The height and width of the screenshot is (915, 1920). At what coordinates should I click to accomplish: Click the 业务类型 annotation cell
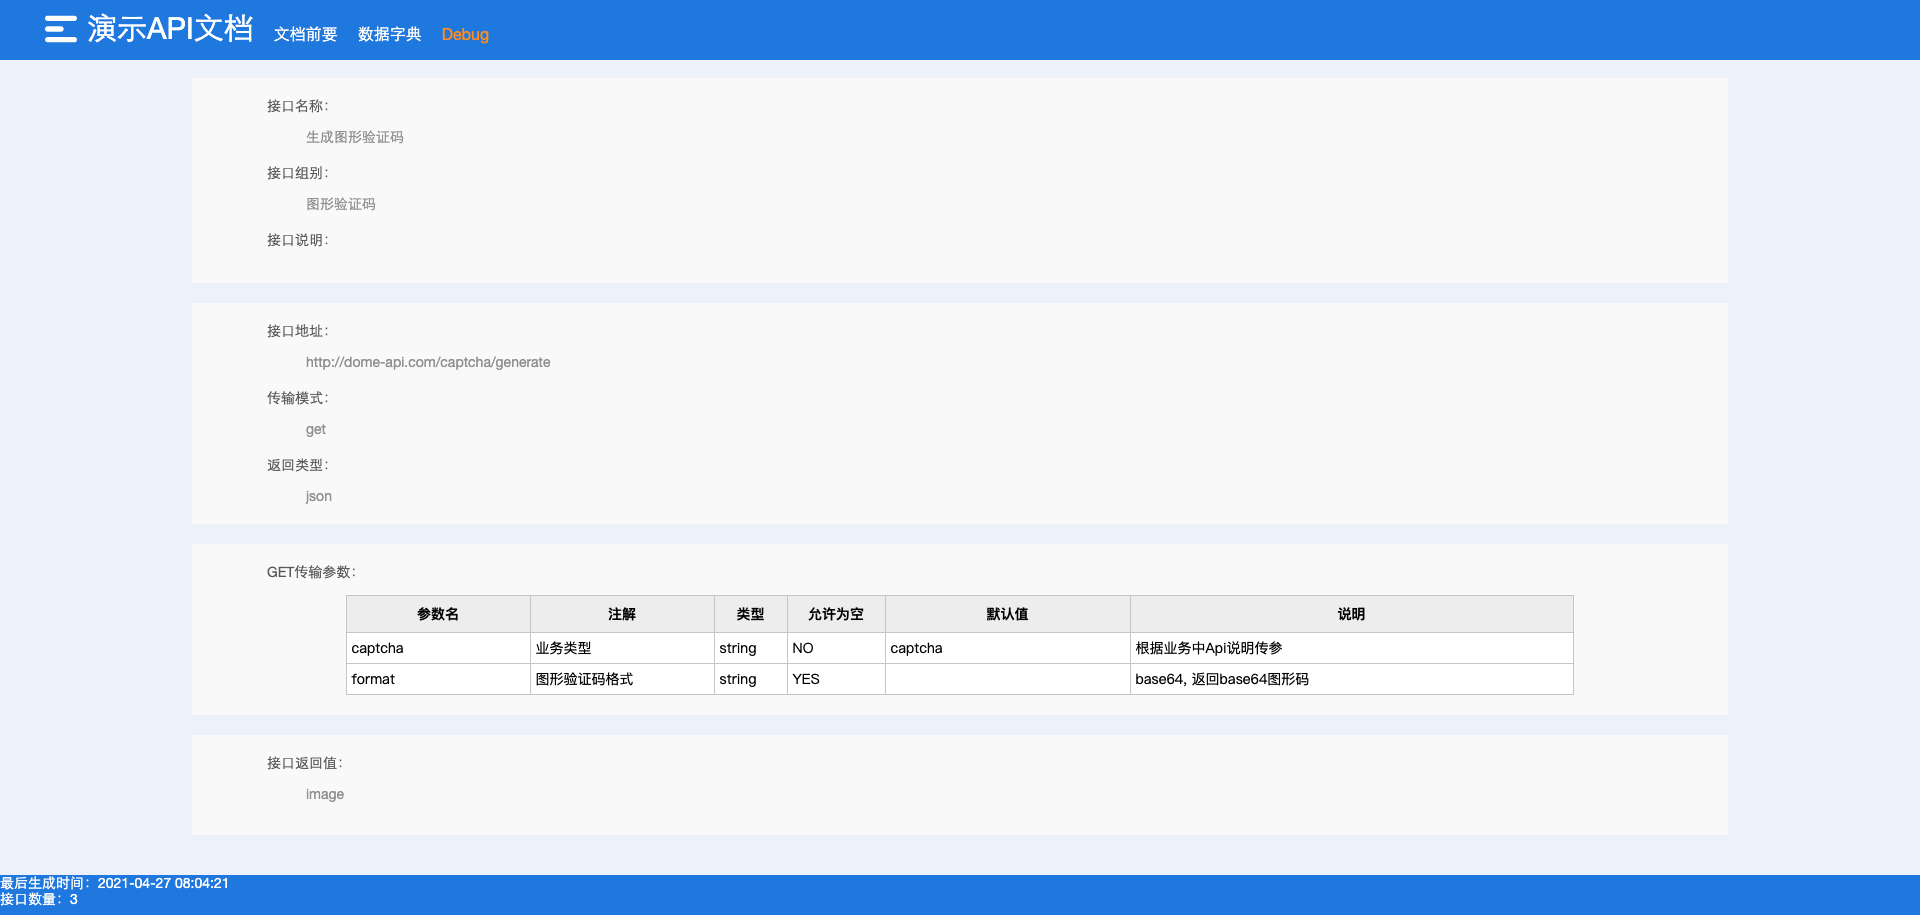tap(563, 648)
